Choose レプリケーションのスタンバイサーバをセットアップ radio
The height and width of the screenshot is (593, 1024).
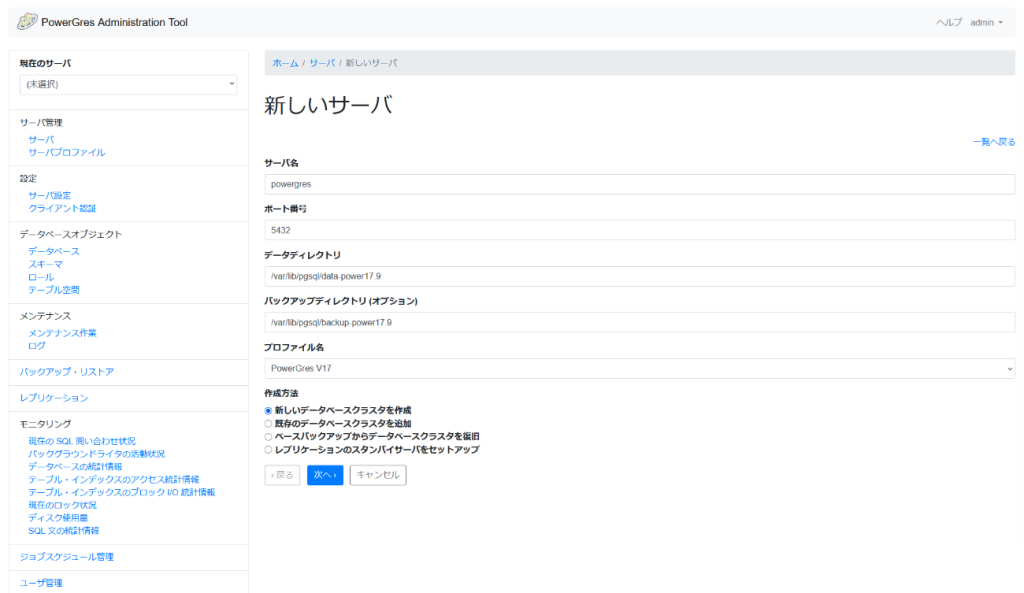[268, 450]
